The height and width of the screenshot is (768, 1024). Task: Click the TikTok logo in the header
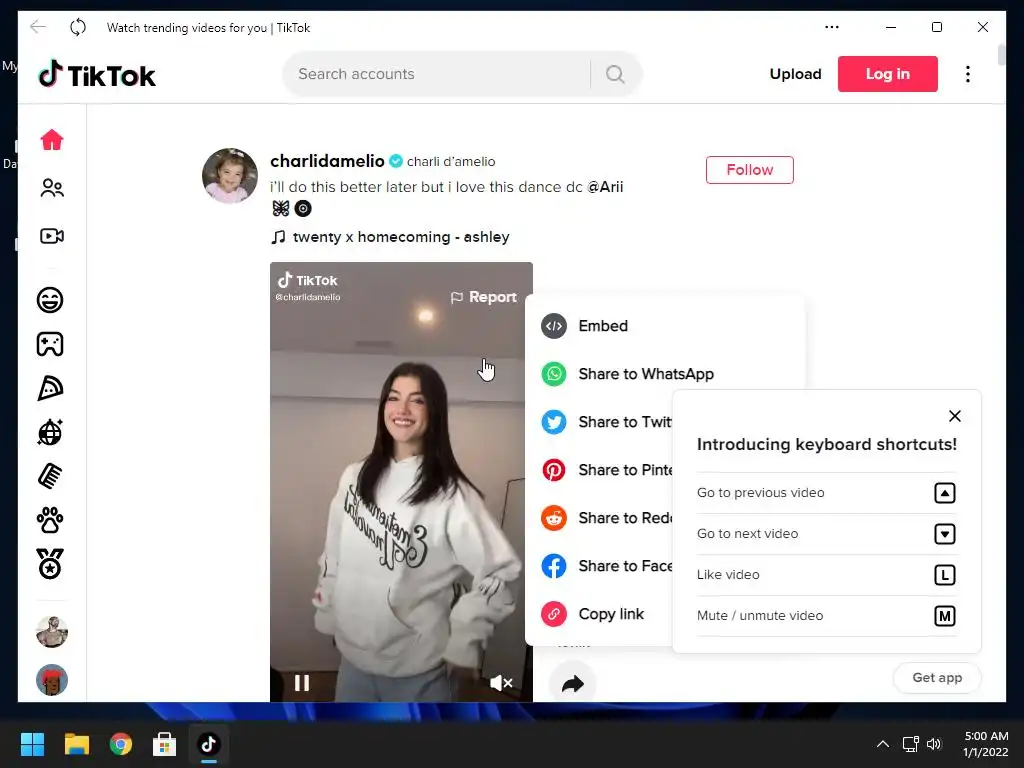[97, 75]
